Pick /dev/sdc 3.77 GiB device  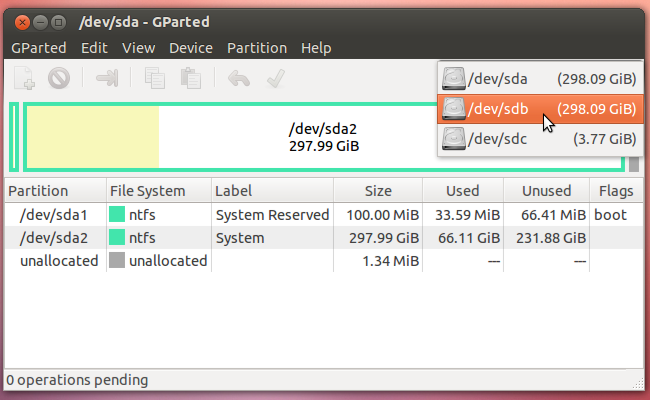540,139
